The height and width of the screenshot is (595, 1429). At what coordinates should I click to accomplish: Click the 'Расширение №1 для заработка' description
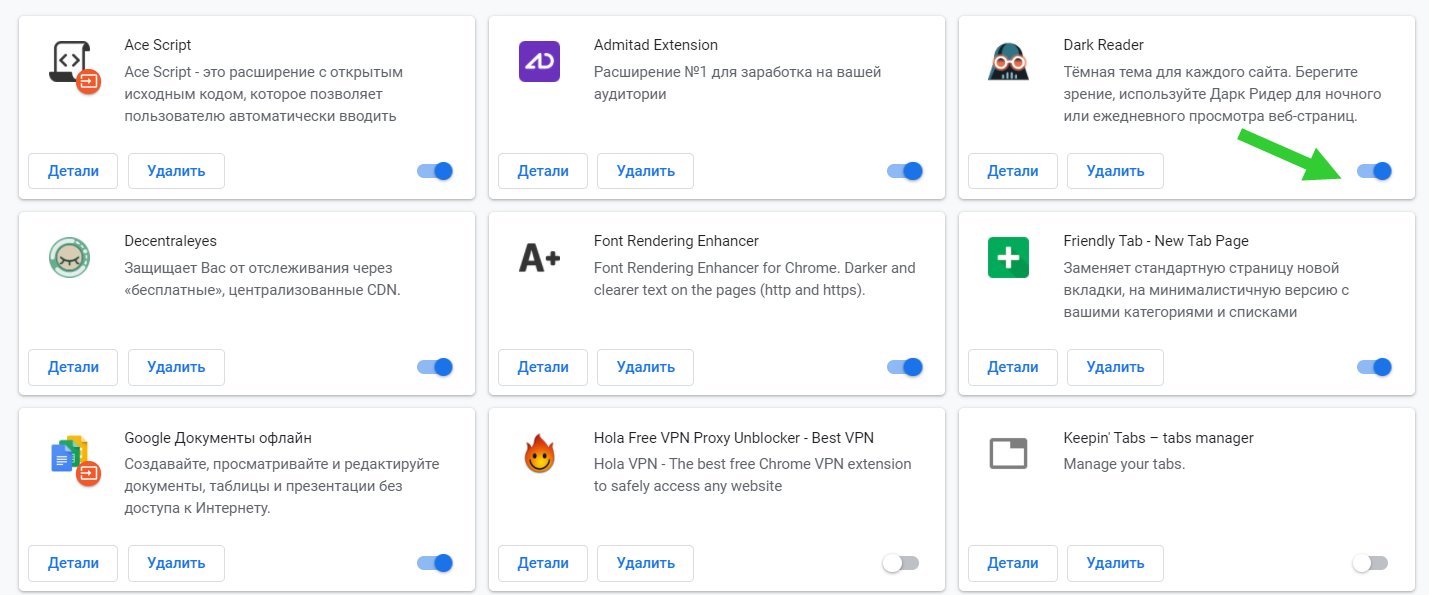[737, 83]
